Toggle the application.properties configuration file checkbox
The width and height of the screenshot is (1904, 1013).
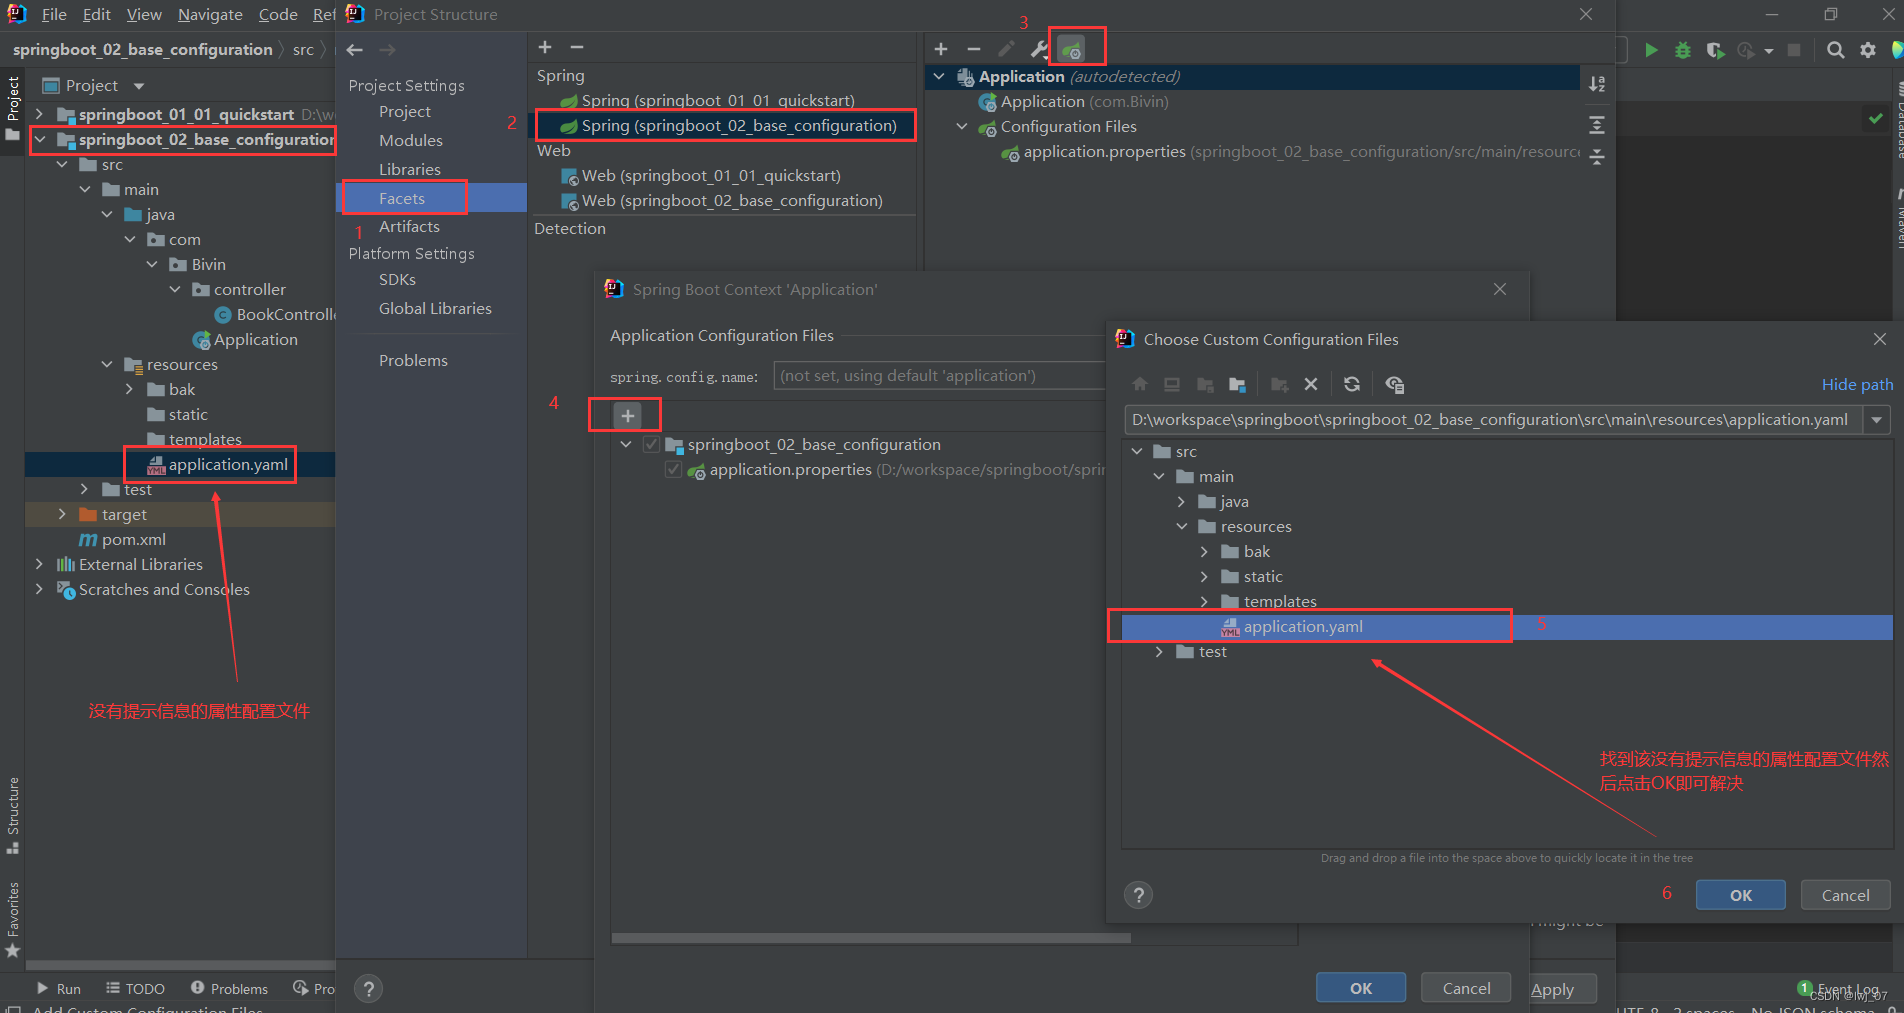pyautogui.click(x=674, y=470)
